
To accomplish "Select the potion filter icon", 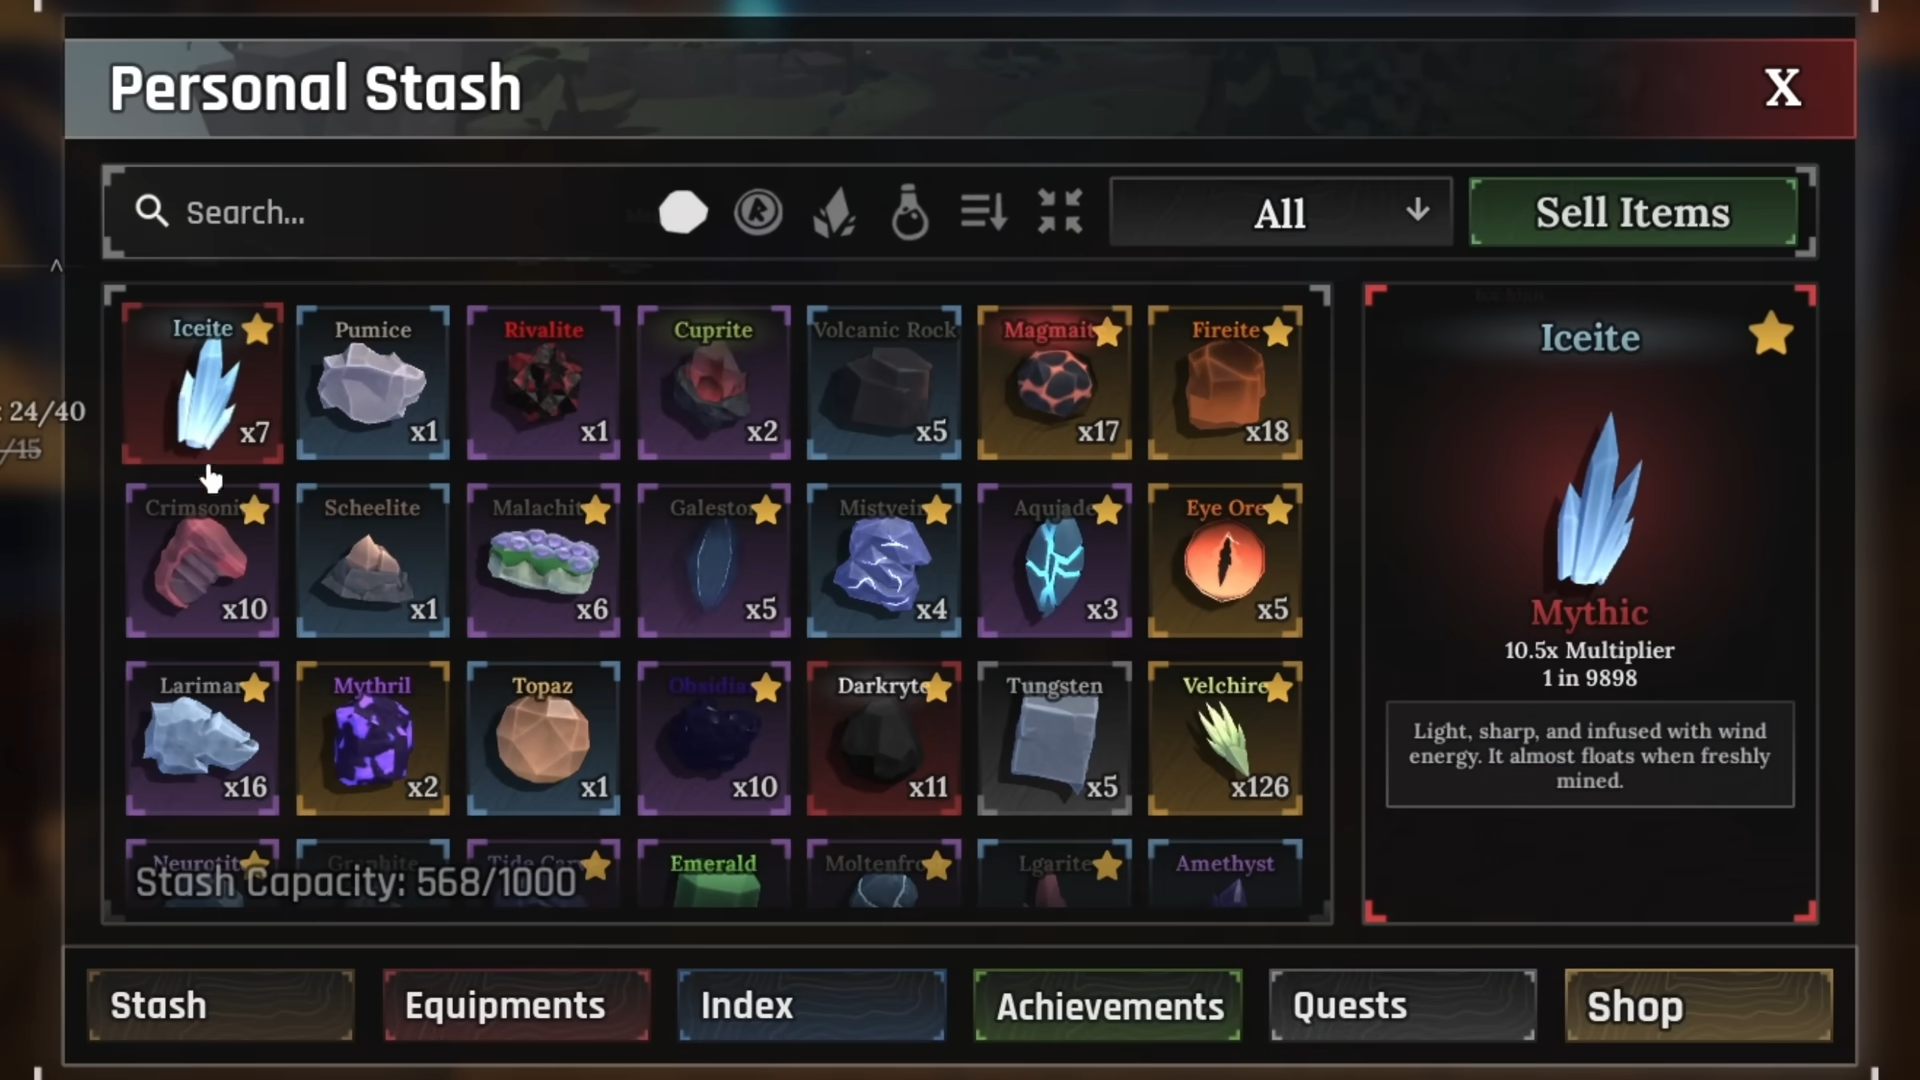I will tap(910, 212).
